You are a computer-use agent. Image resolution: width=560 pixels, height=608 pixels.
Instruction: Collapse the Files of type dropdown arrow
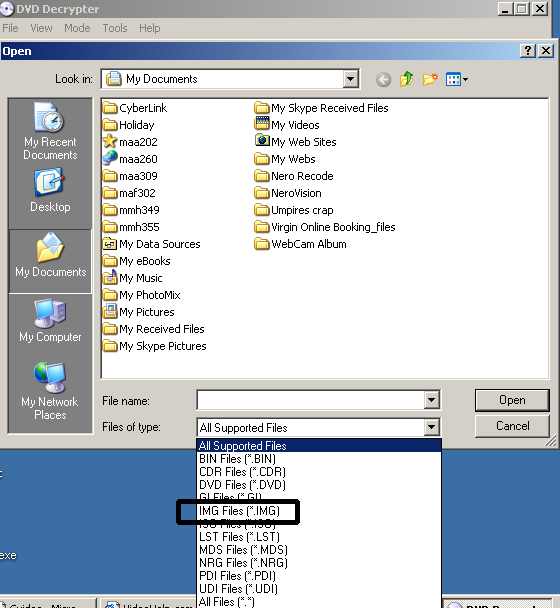[x=431, y=427]
